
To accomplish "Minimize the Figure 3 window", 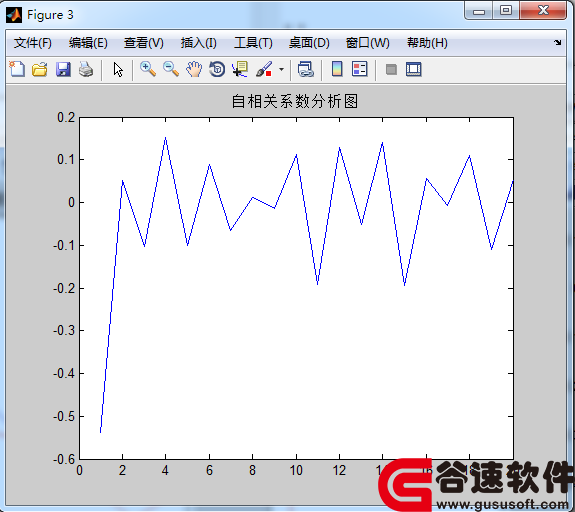I will (479, 10).
